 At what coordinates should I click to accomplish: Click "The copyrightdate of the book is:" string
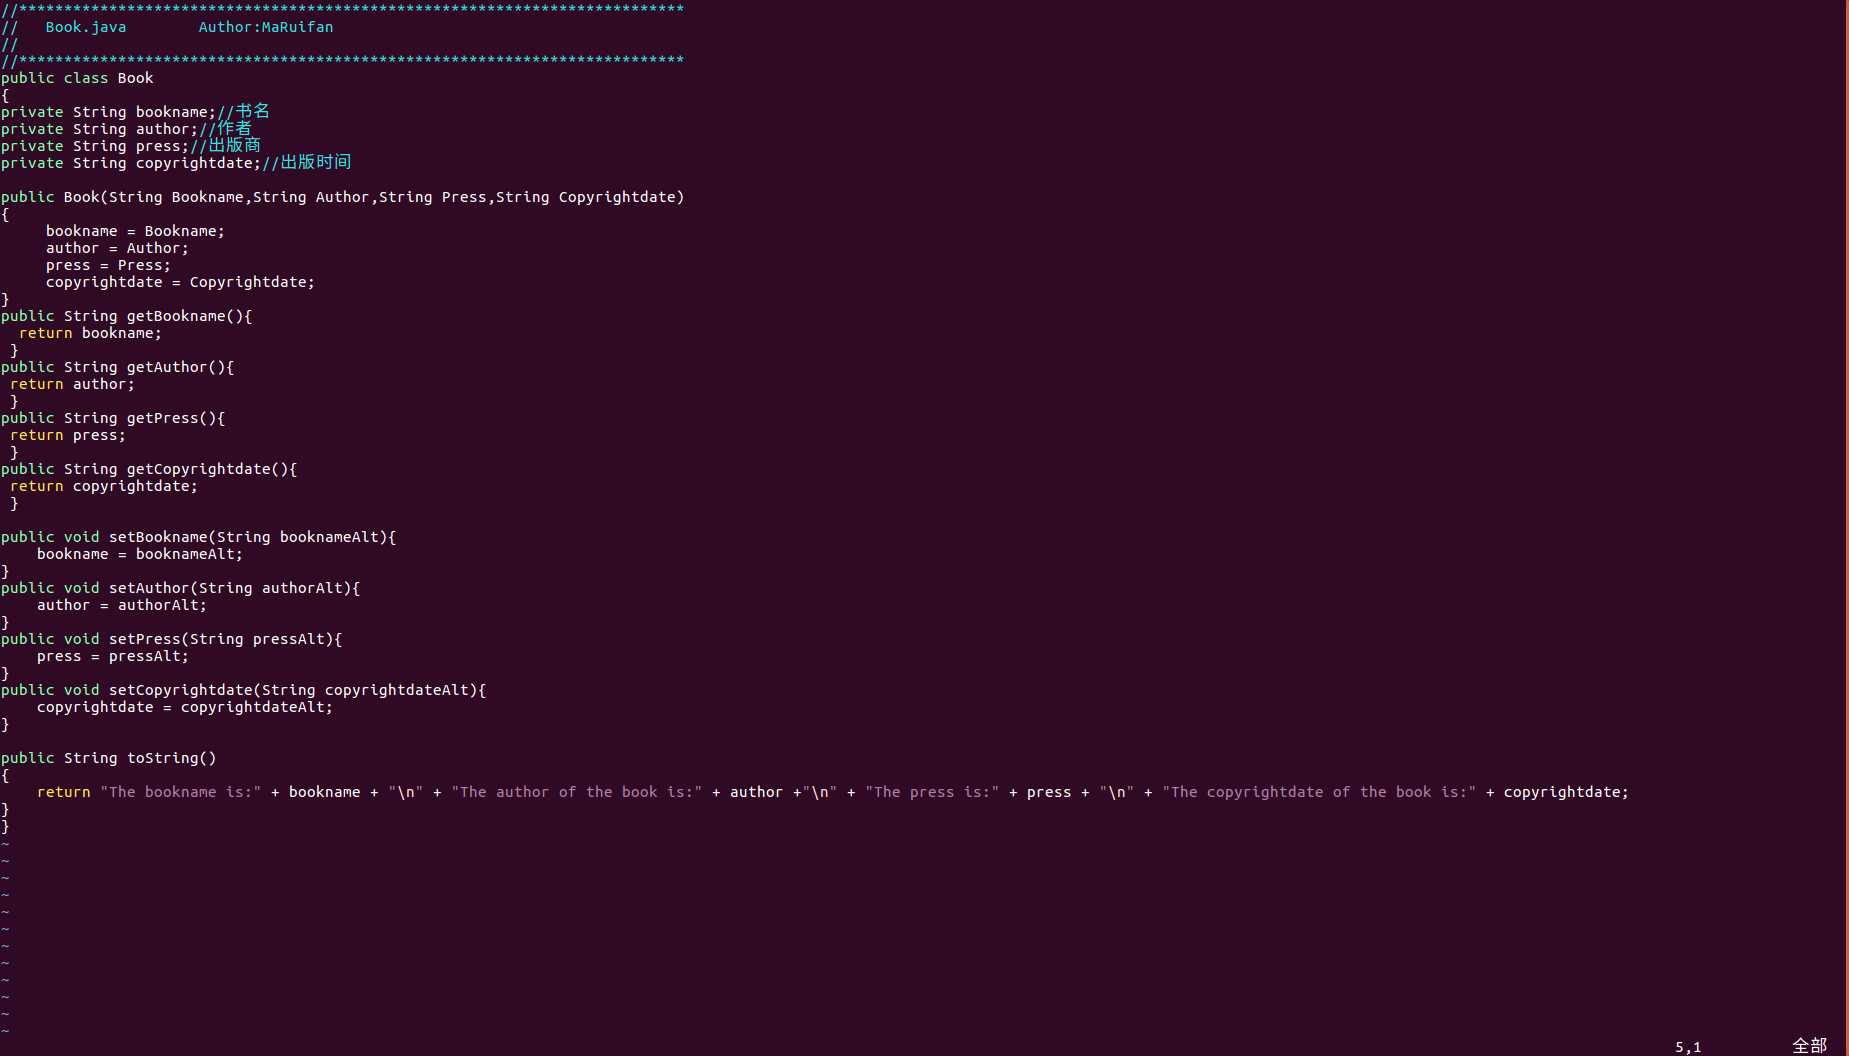(1319, 792)
